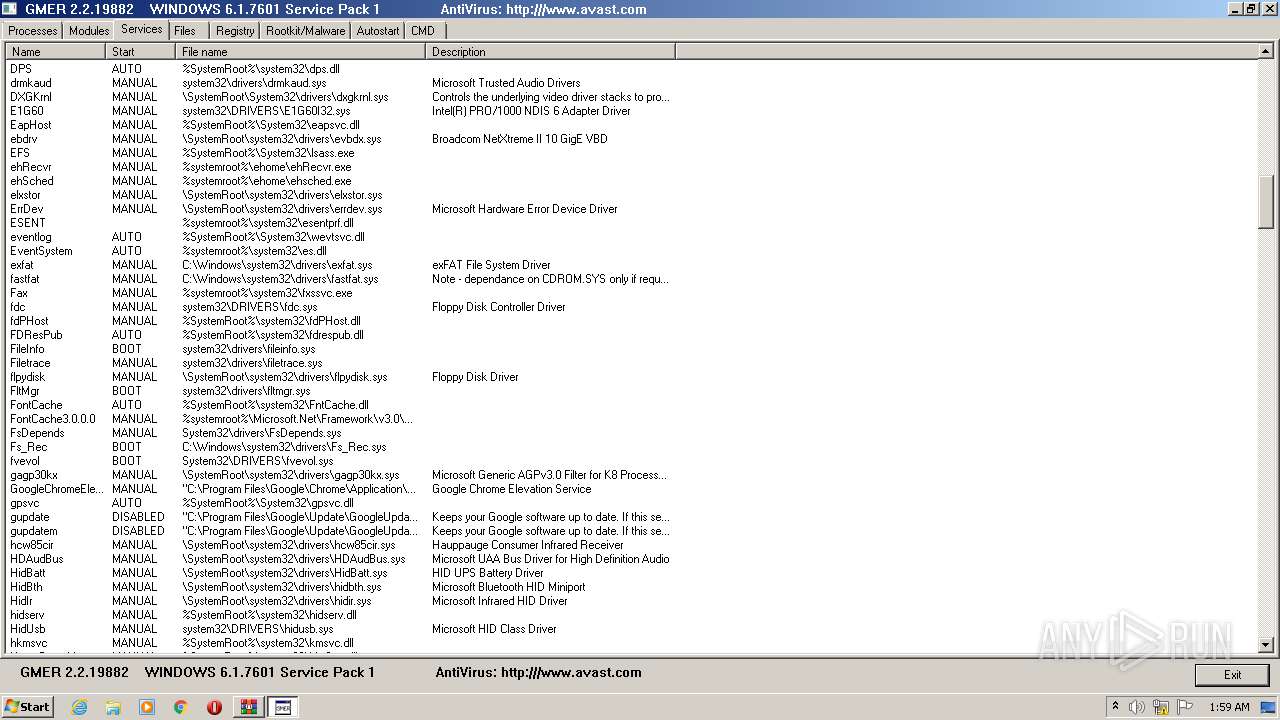Select the ErrDev service row
The height and width of the screenshot is (720, 1280).
340,209
